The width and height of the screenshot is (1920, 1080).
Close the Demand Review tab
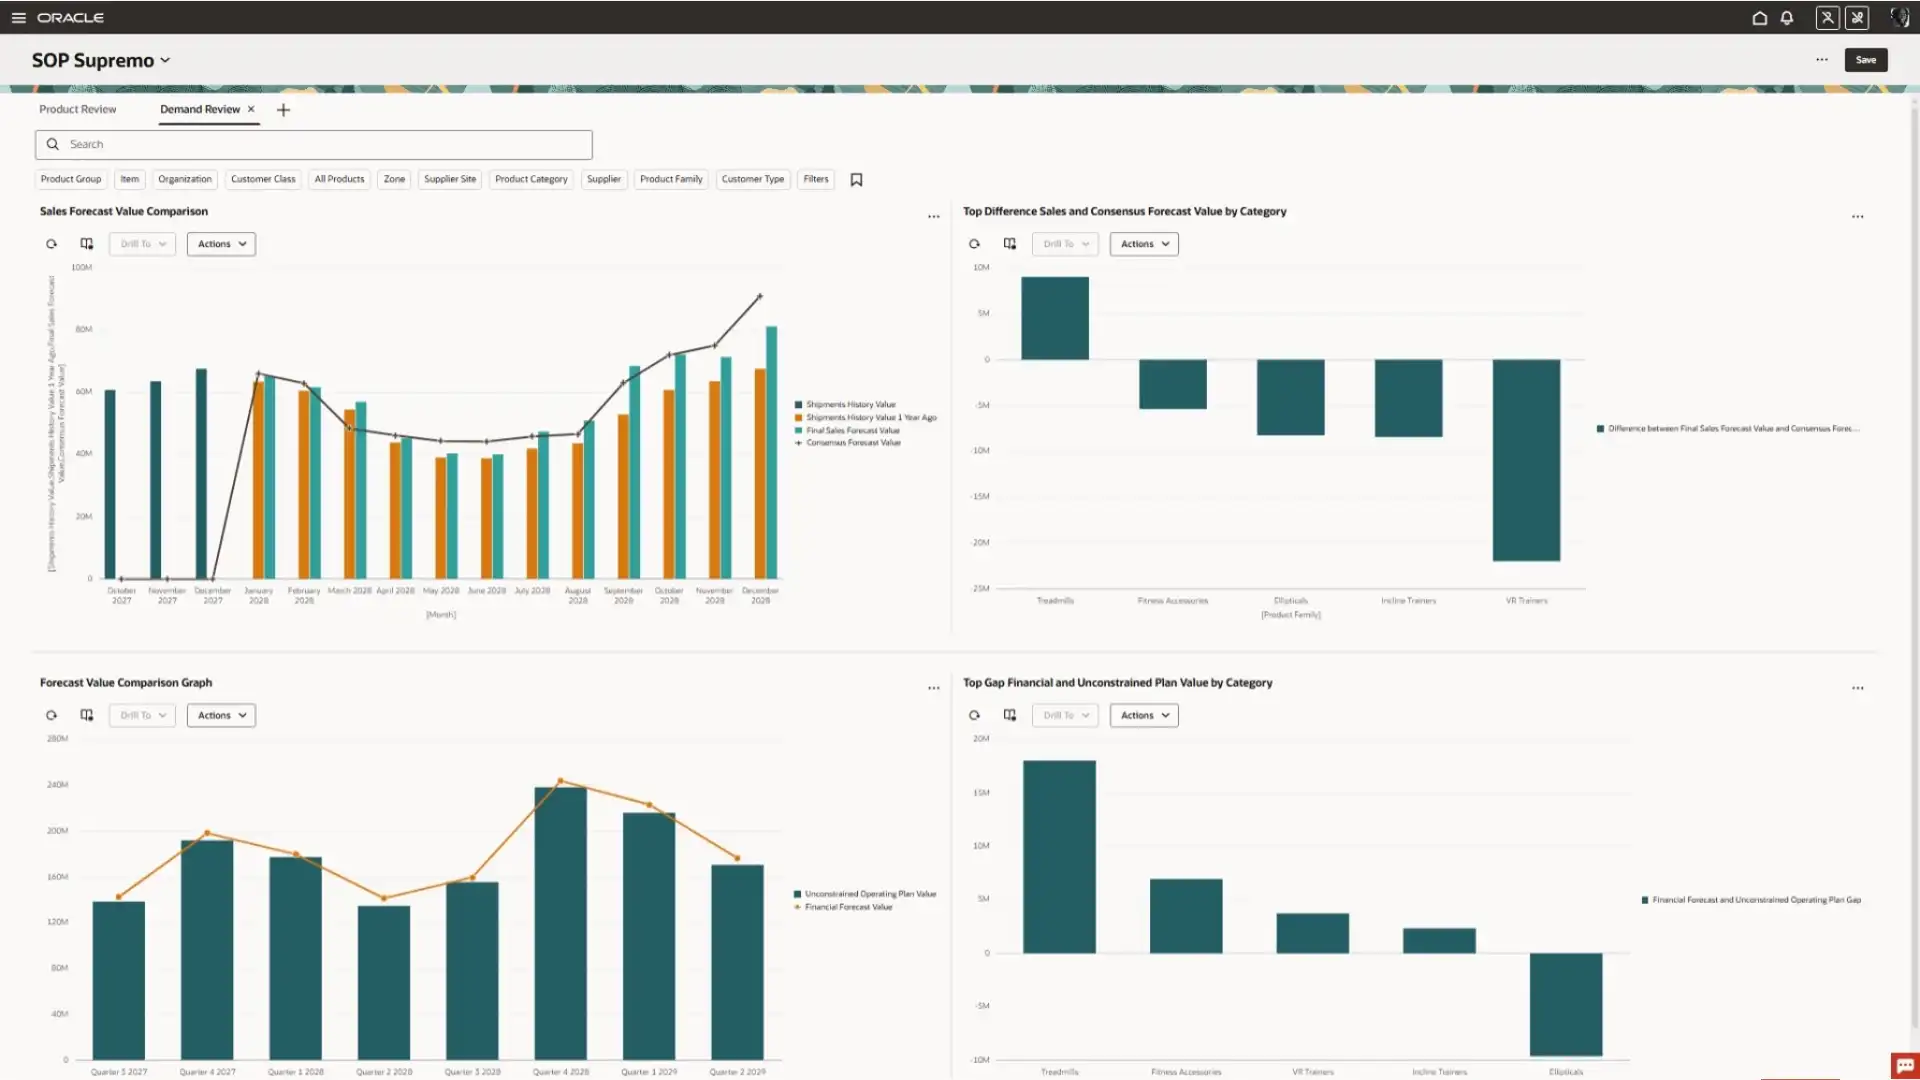click(x=251, y=109)
